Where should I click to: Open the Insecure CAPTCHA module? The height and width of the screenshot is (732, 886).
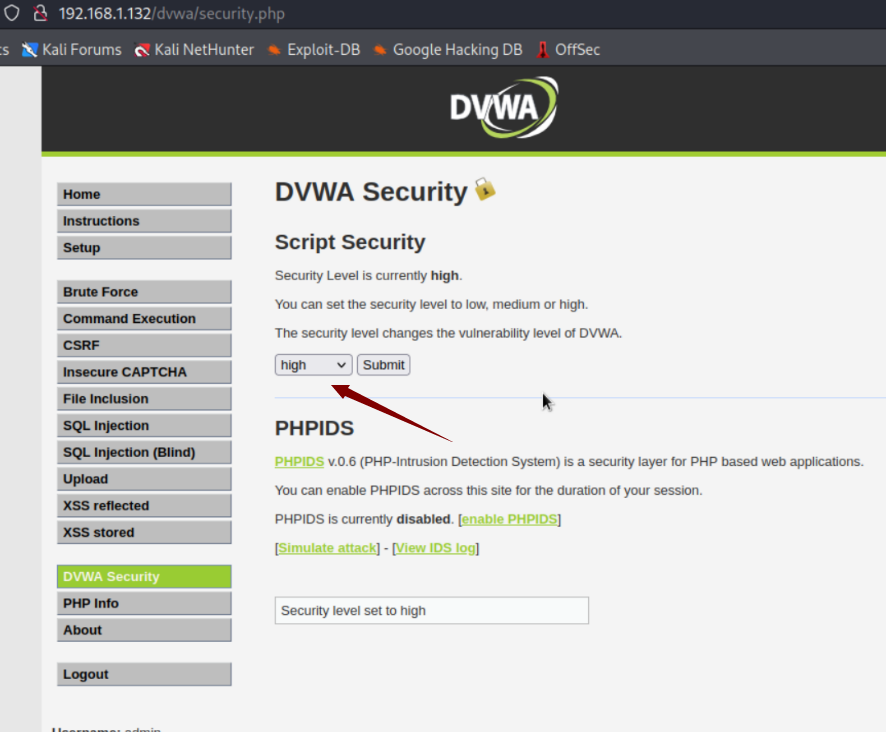click(x=144, y=372)
